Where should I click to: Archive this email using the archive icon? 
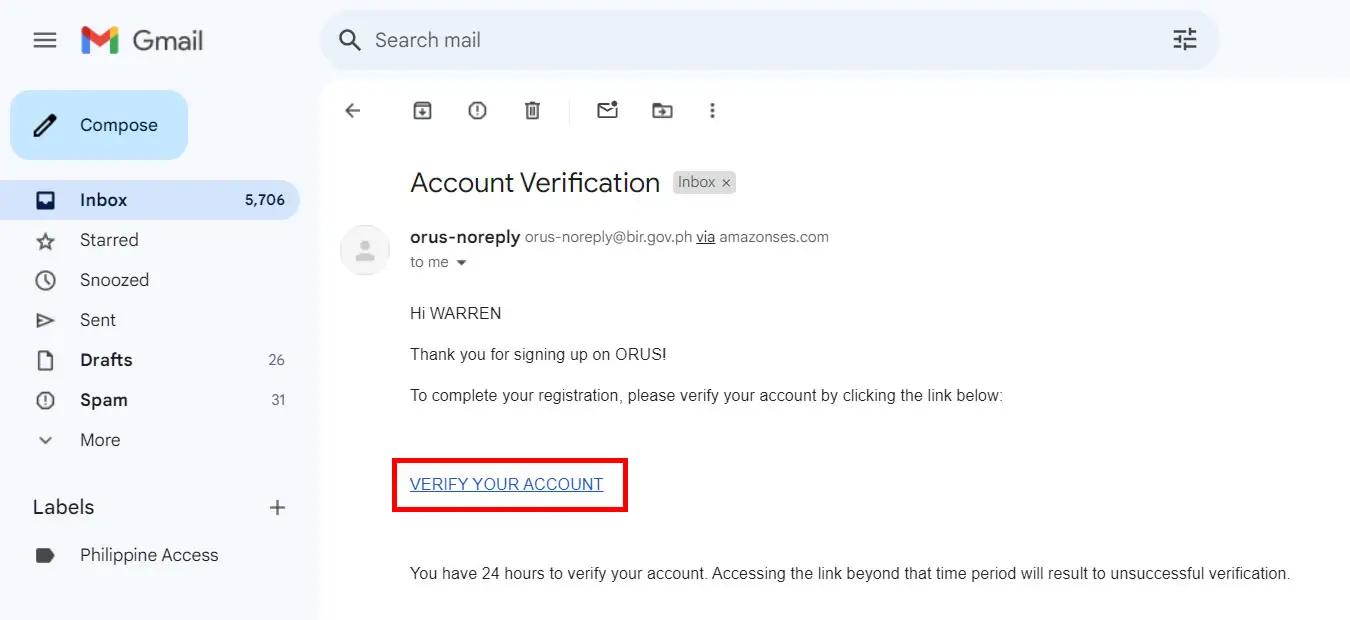tap(422, 110)
